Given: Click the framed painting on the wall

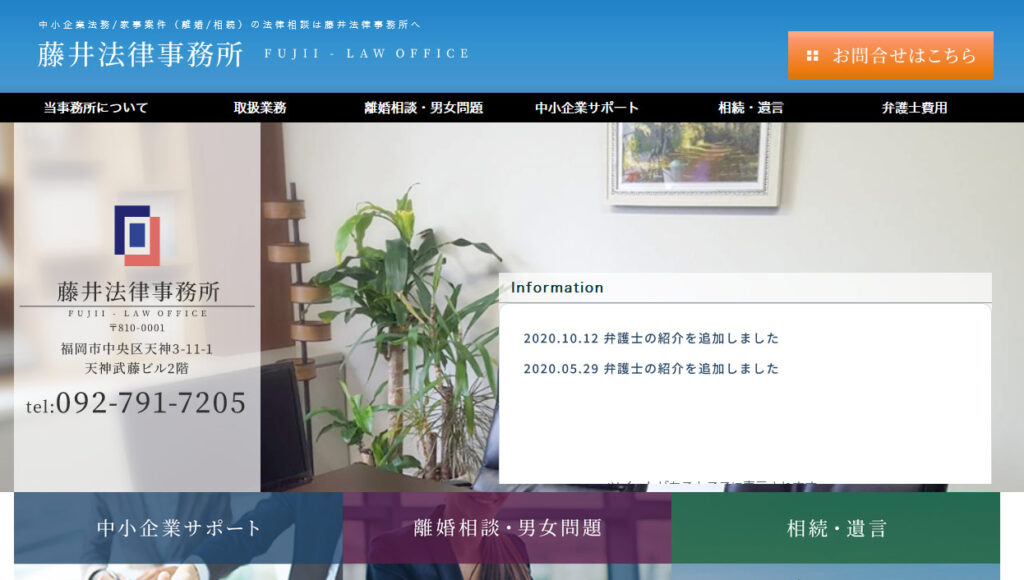Looking at the screenshot, I should 694,160.
